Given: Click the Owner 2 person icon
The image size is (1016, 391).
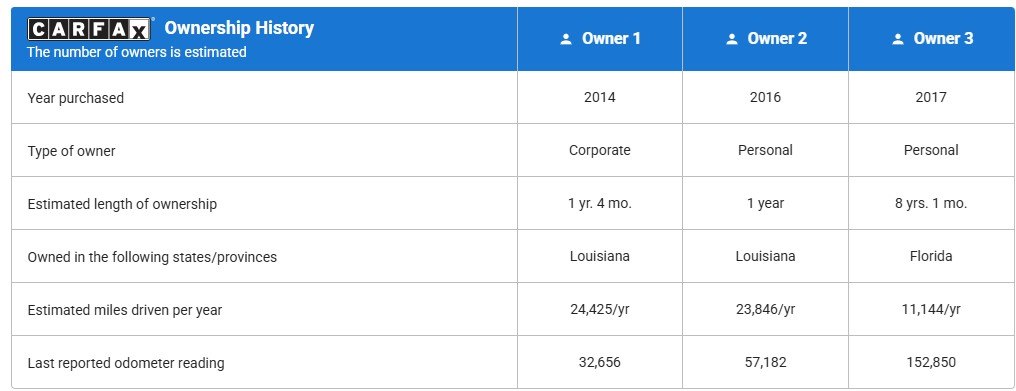Looking at the screenshot, I should 732,40.
